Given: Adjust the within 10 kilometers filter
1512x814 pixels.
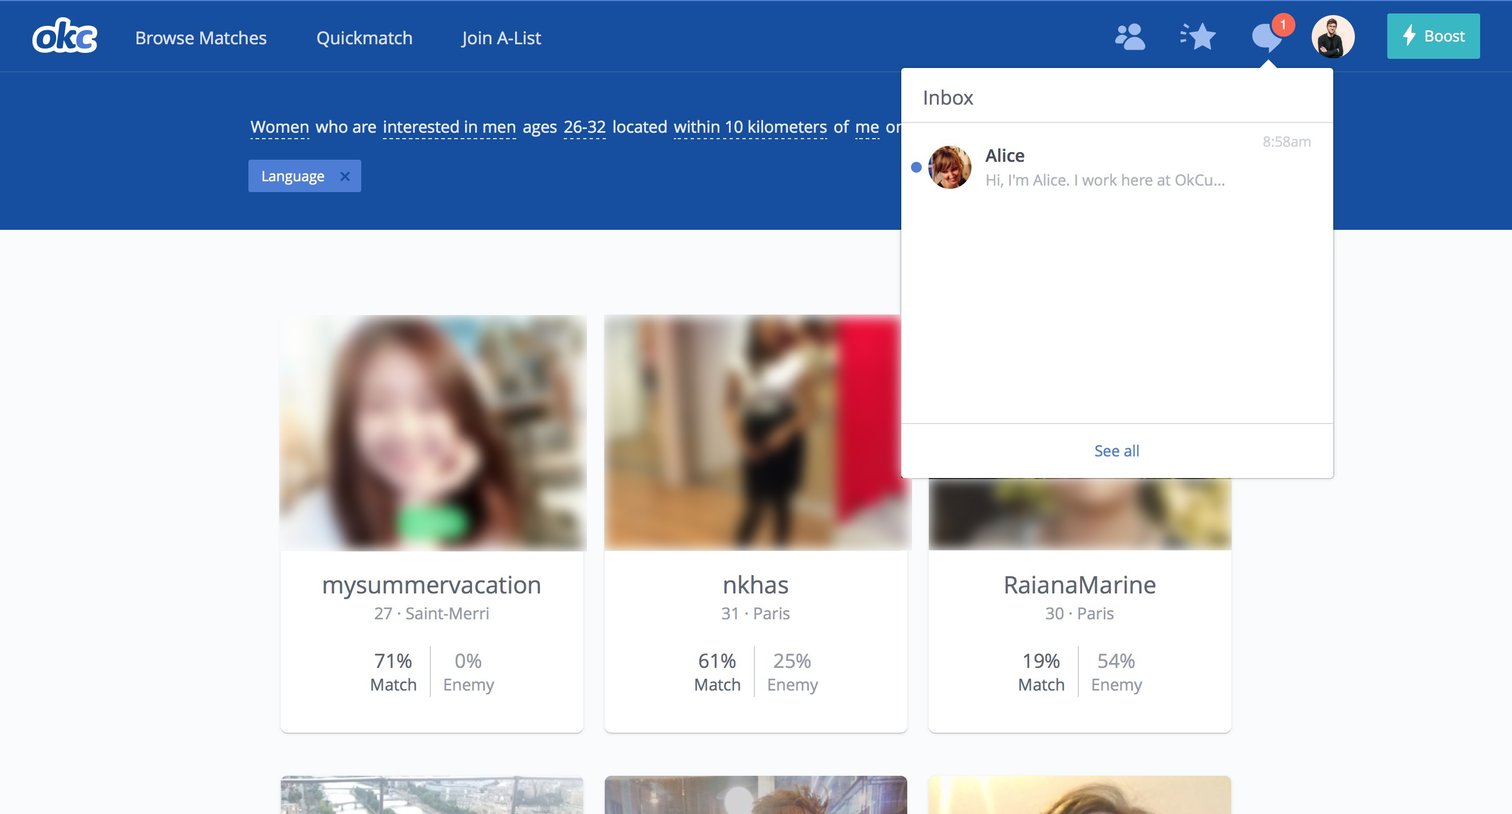Looking at the screenshot, I should point(750,127).
